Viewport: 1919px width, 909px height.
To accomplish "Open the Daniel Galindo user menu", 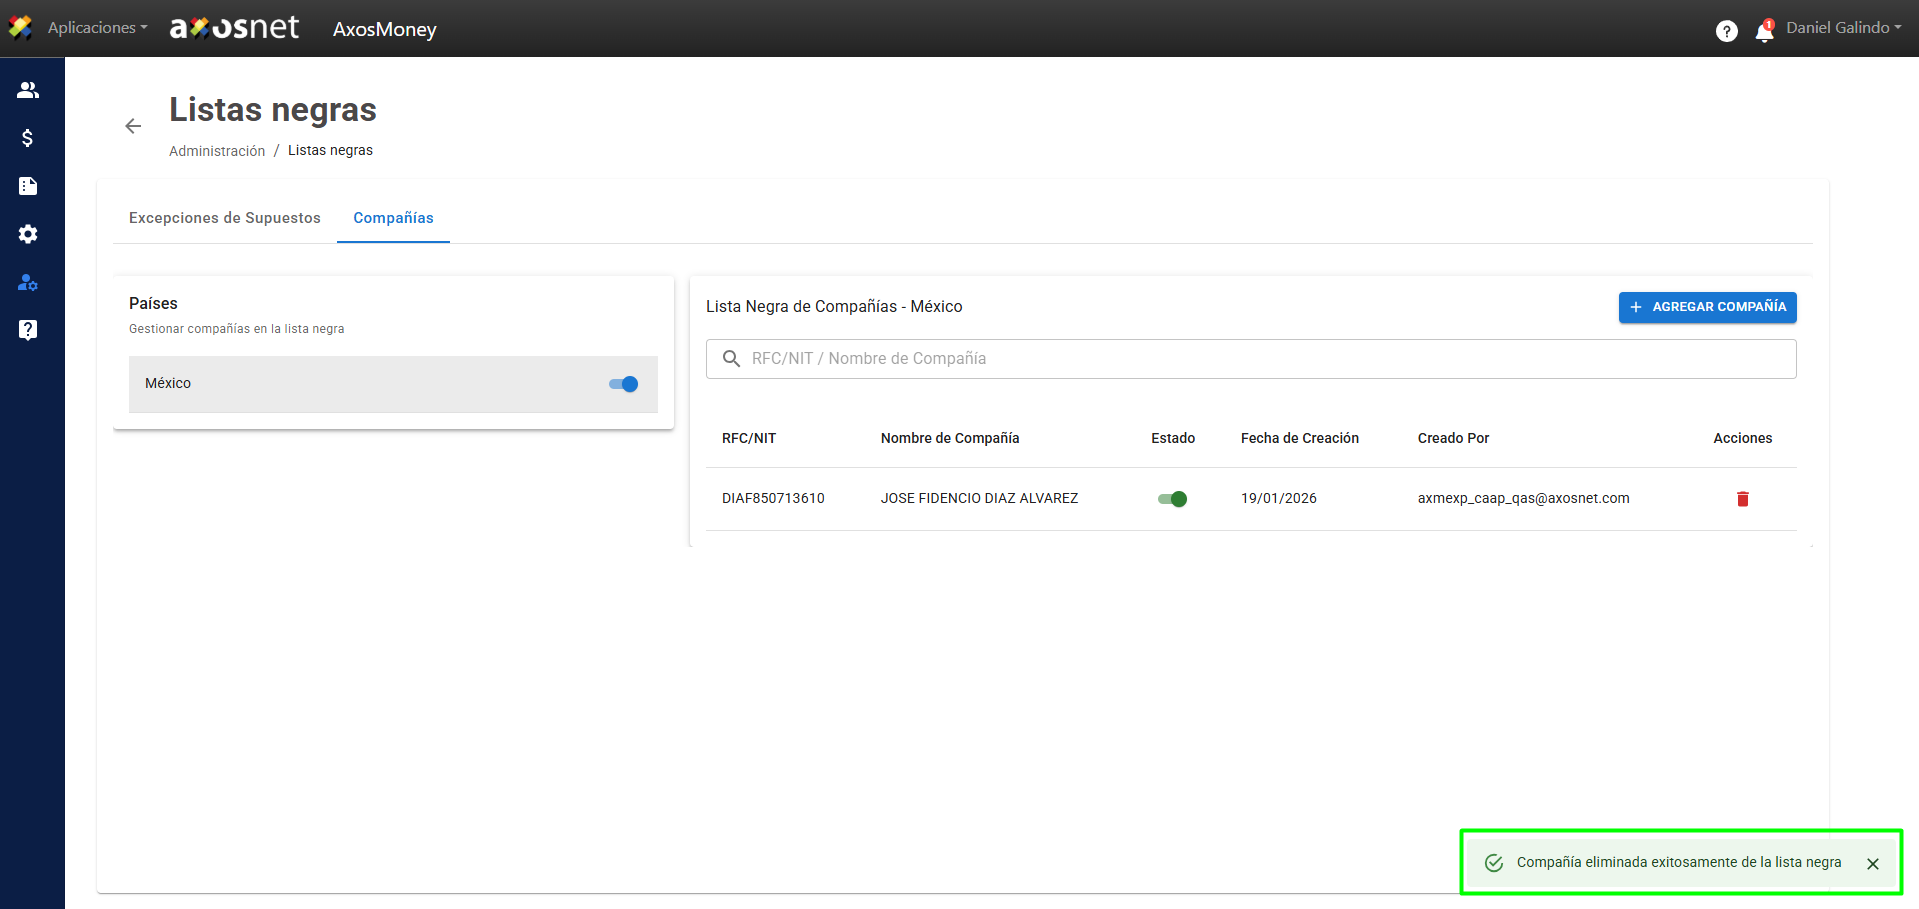I will pos(1843,28).
